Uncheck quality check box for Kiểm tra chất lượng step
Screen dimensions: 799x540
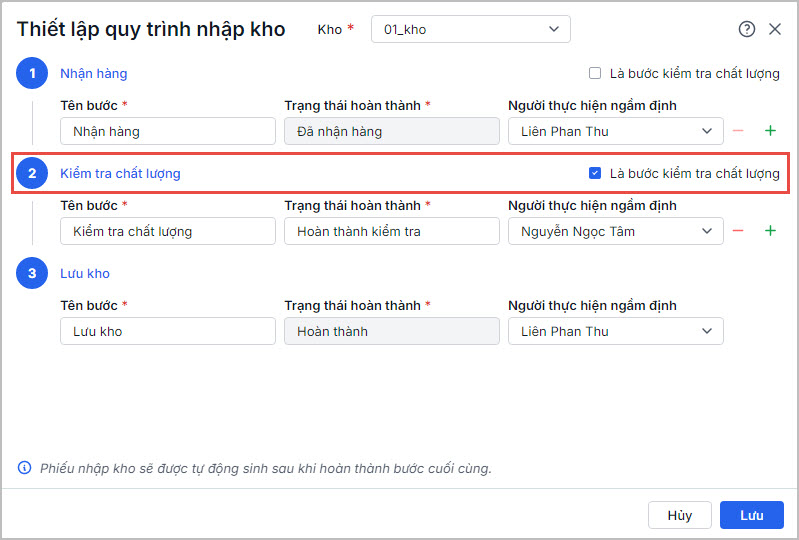coord(595,173)
